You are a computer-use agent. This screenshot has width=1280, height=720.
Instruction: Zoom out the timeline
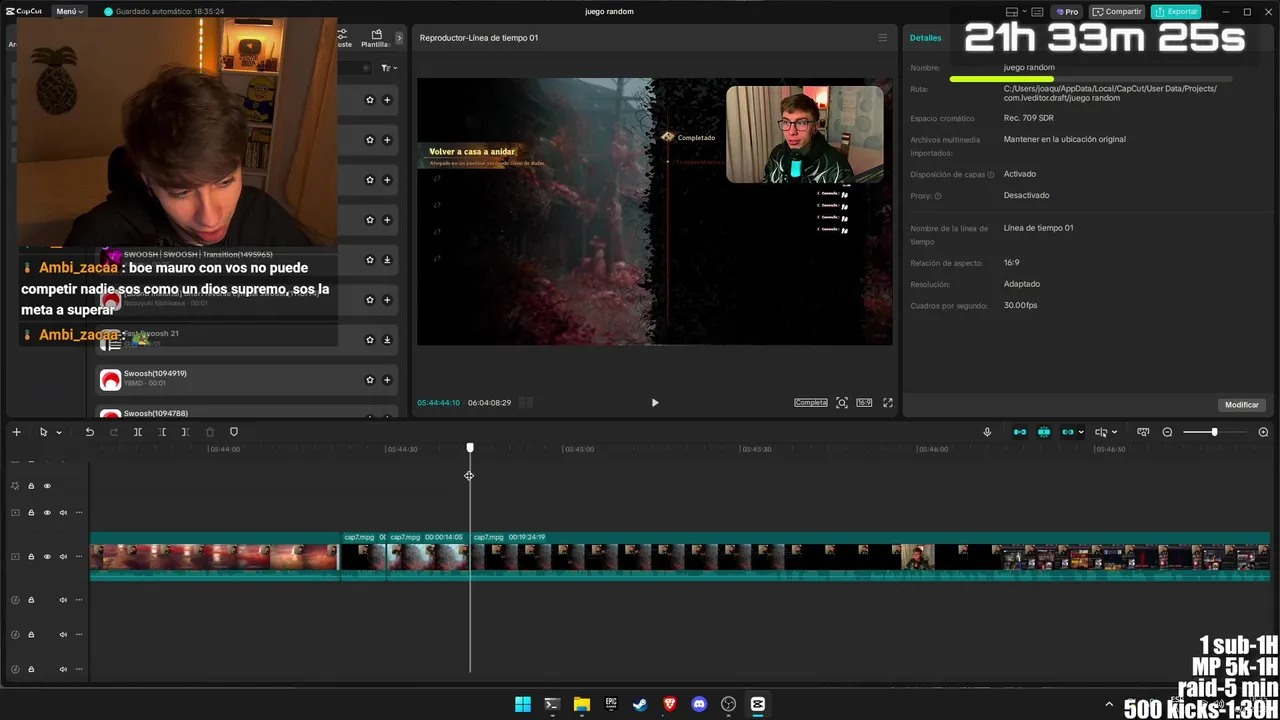click(x=1167, y=432)
